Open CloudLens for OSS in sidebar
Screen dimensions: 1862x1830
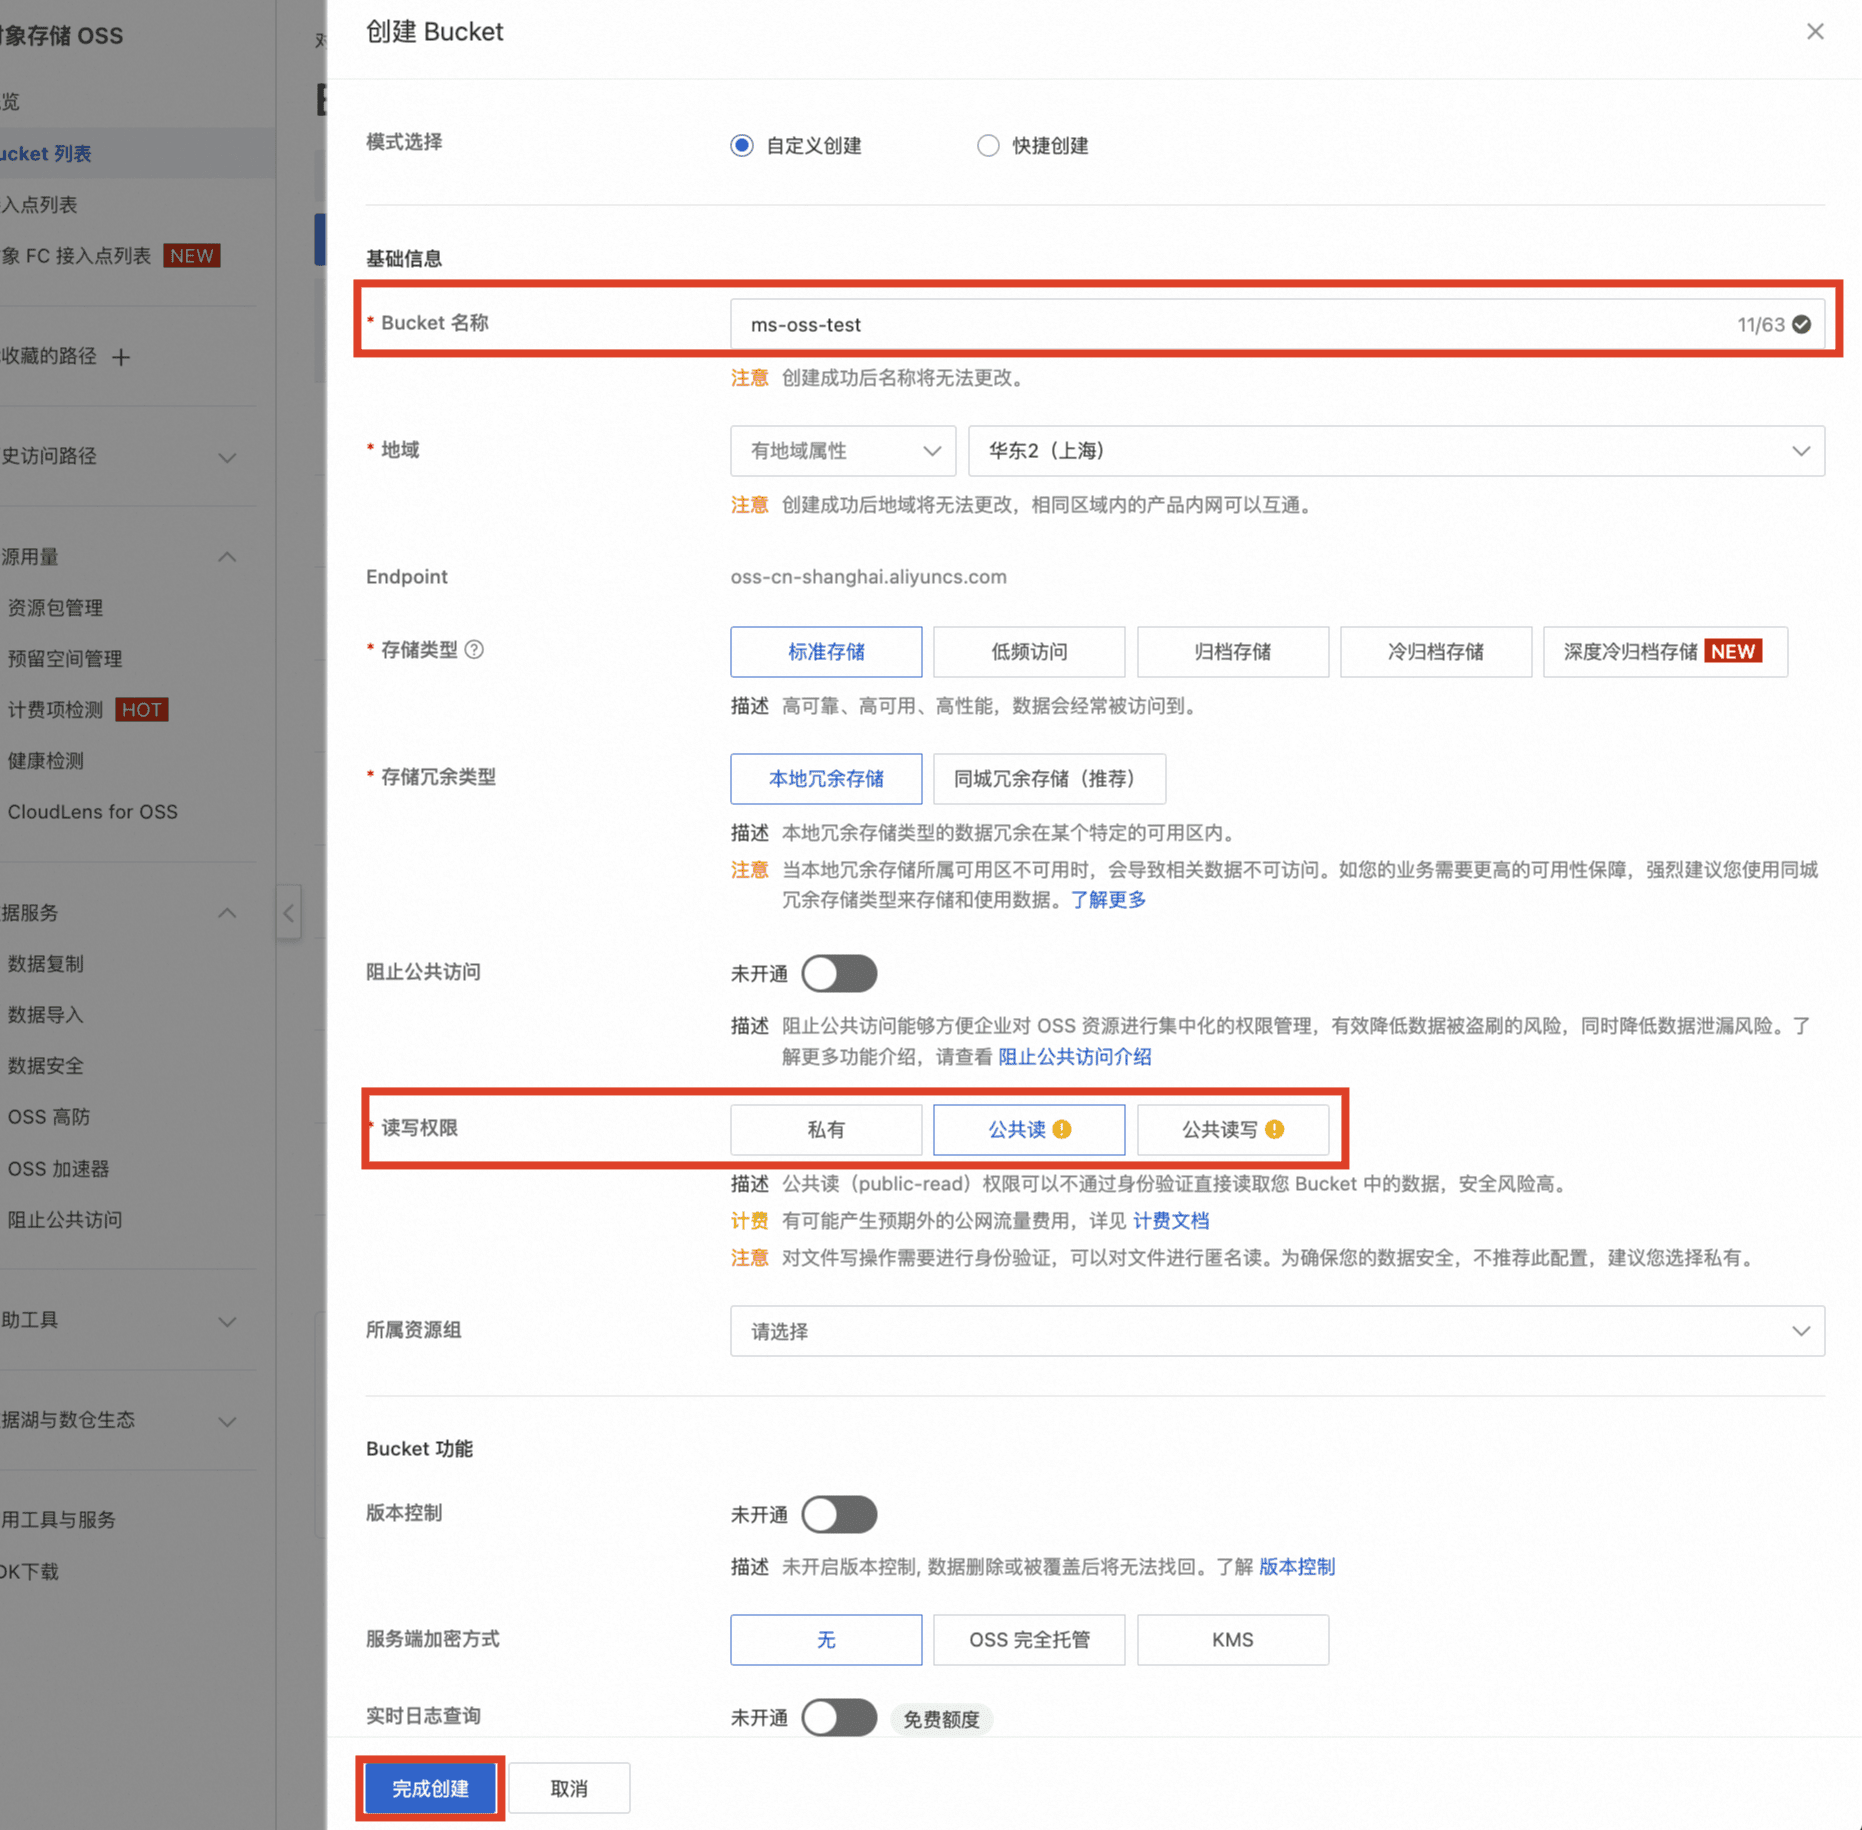(93, 811)
